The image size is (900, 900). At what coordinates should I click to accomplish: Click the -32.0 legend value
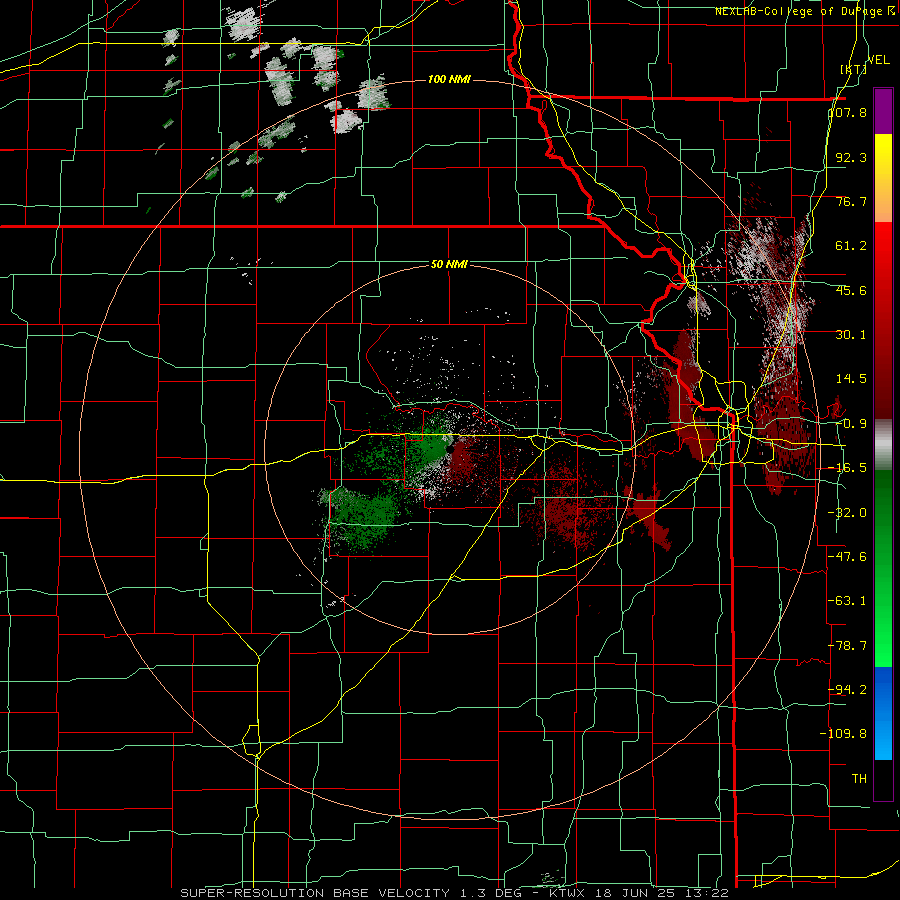click(x=848, y=513)
